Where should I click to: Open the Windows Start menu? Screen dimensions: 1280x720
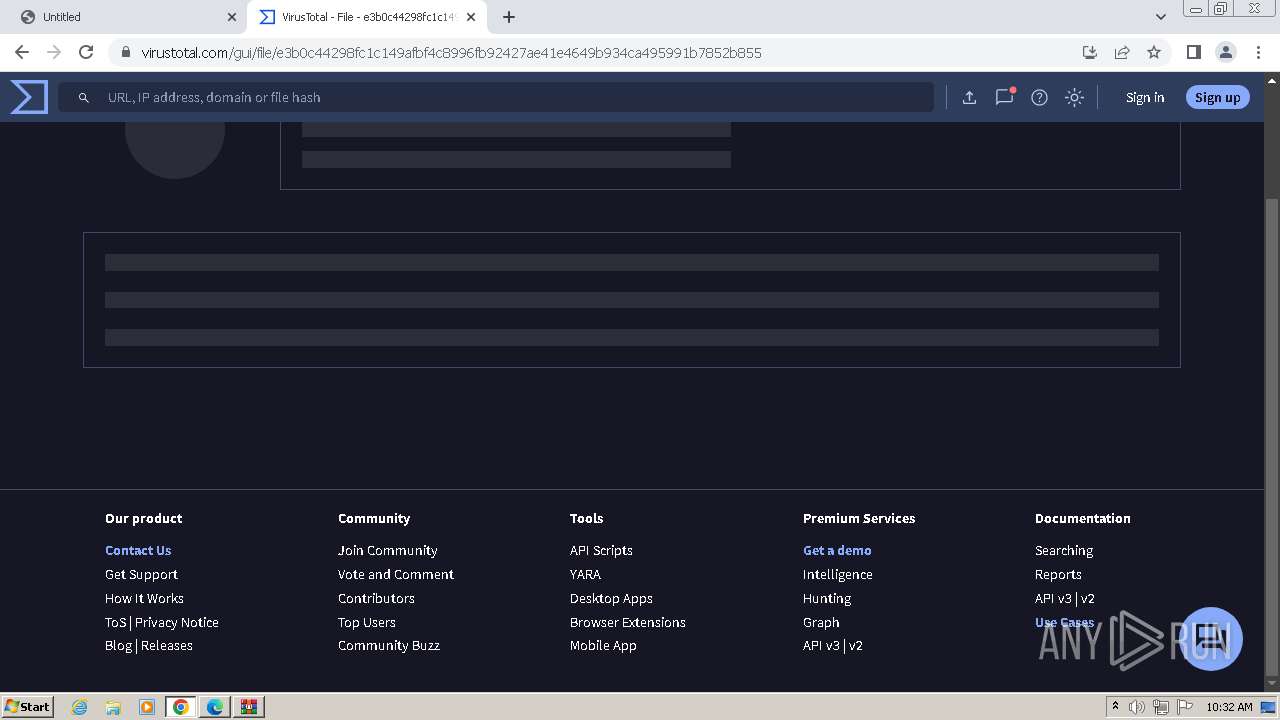click(x=28, y=706)
